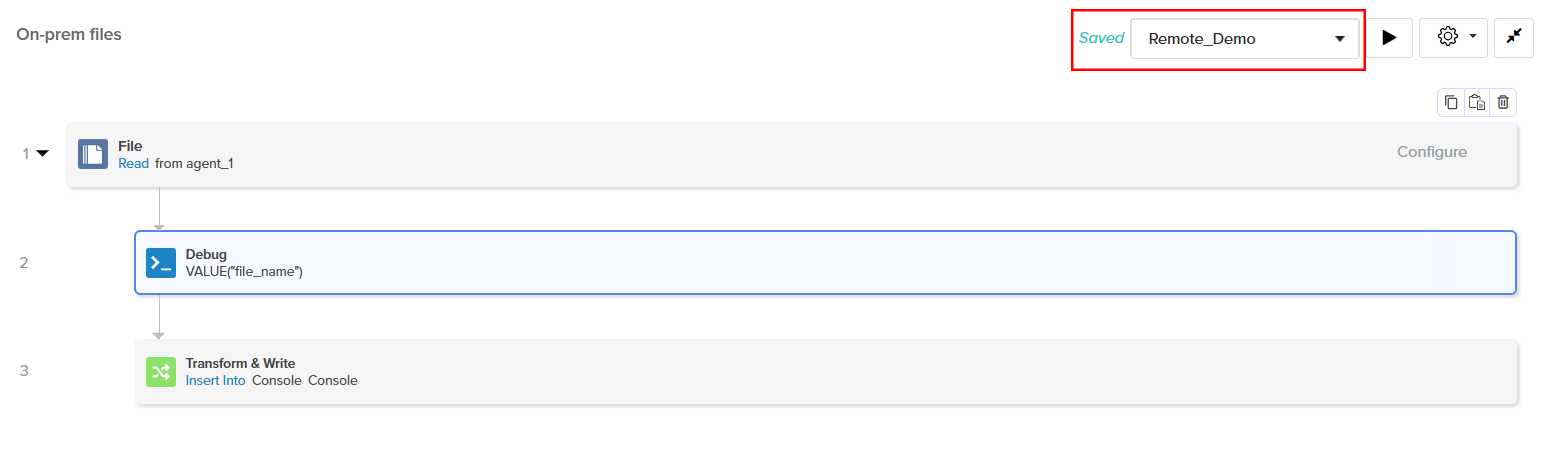Run the pipeline with the play button
Viewport: 1546px width, 467px height.
(x=1389, y=38)
